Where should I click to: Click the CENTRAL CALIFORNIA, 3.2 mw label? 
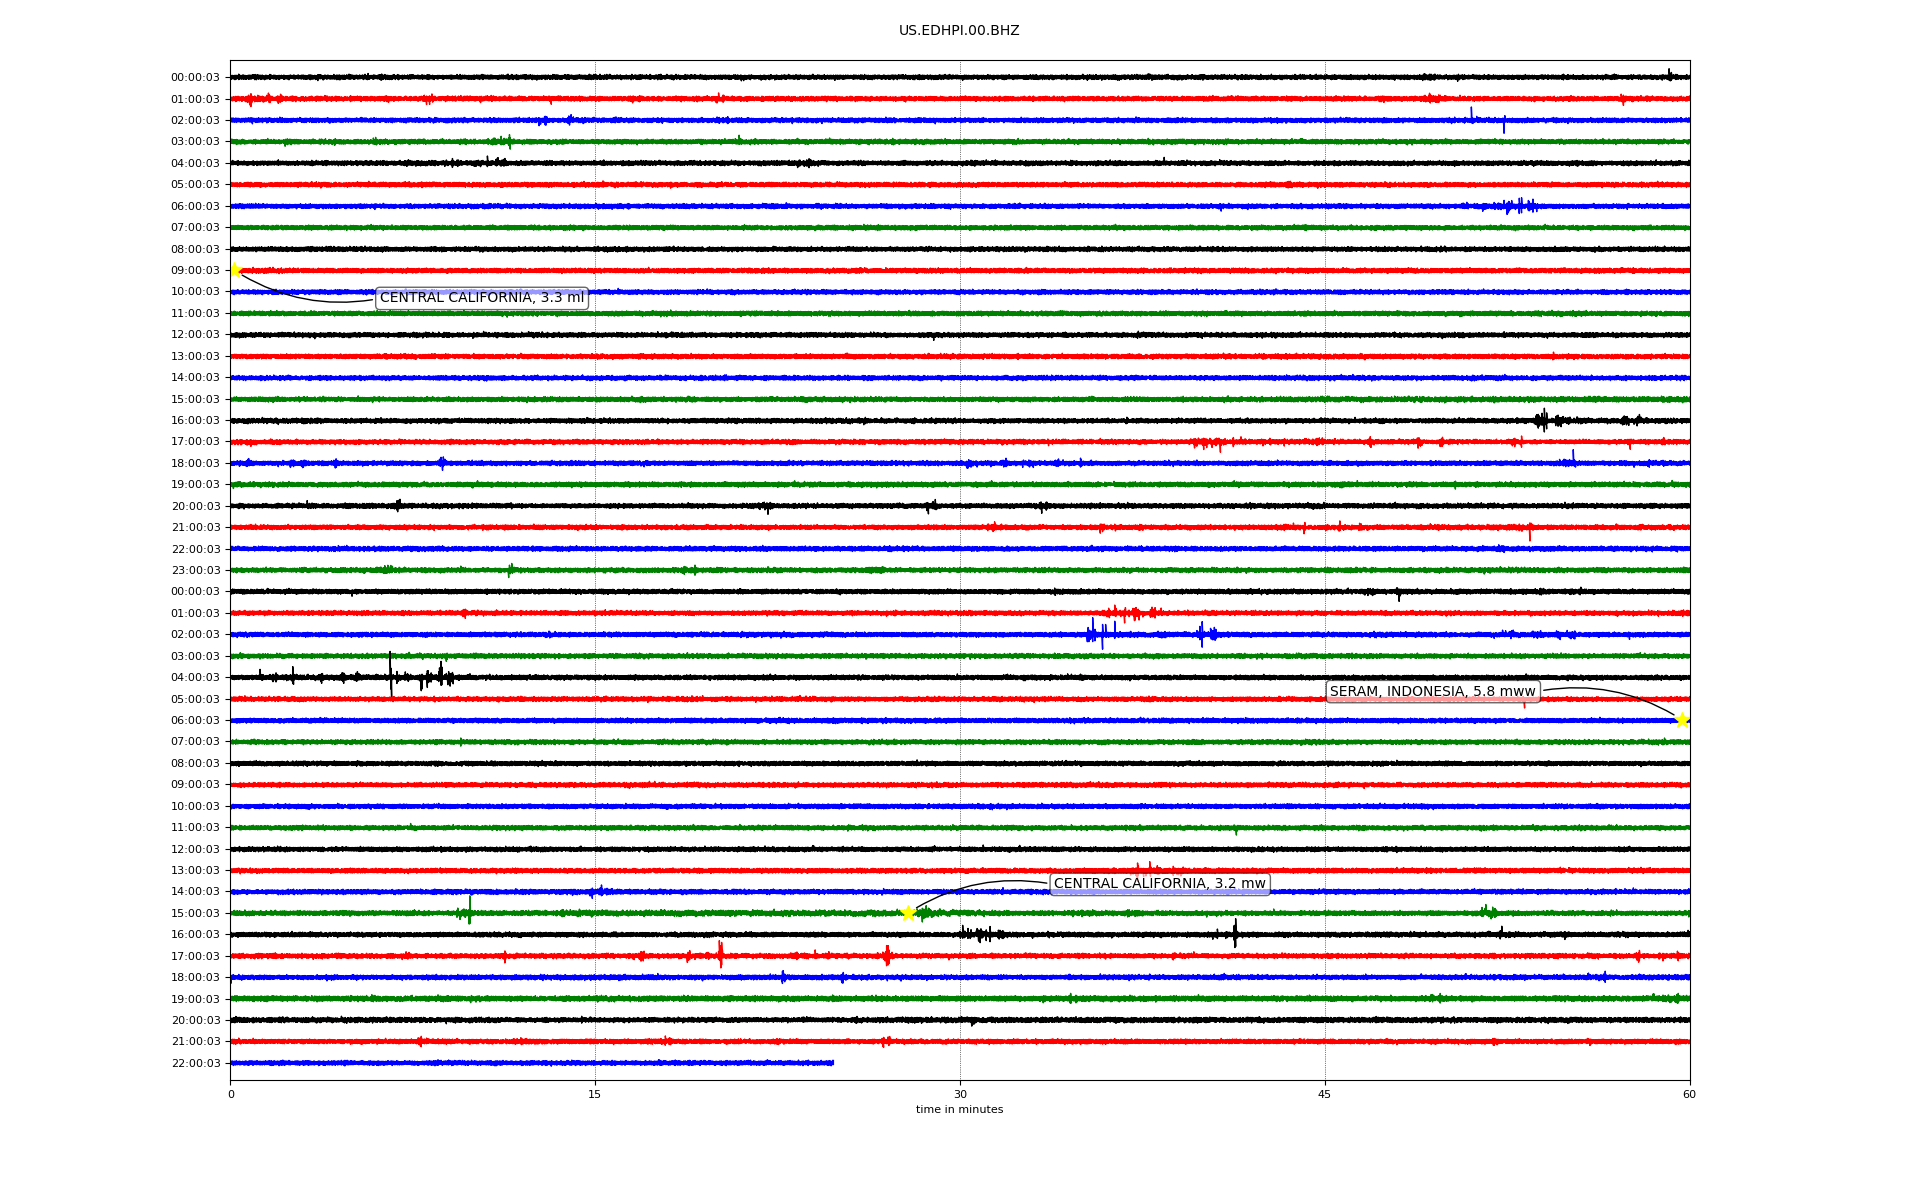click(x=1159, y=884)
